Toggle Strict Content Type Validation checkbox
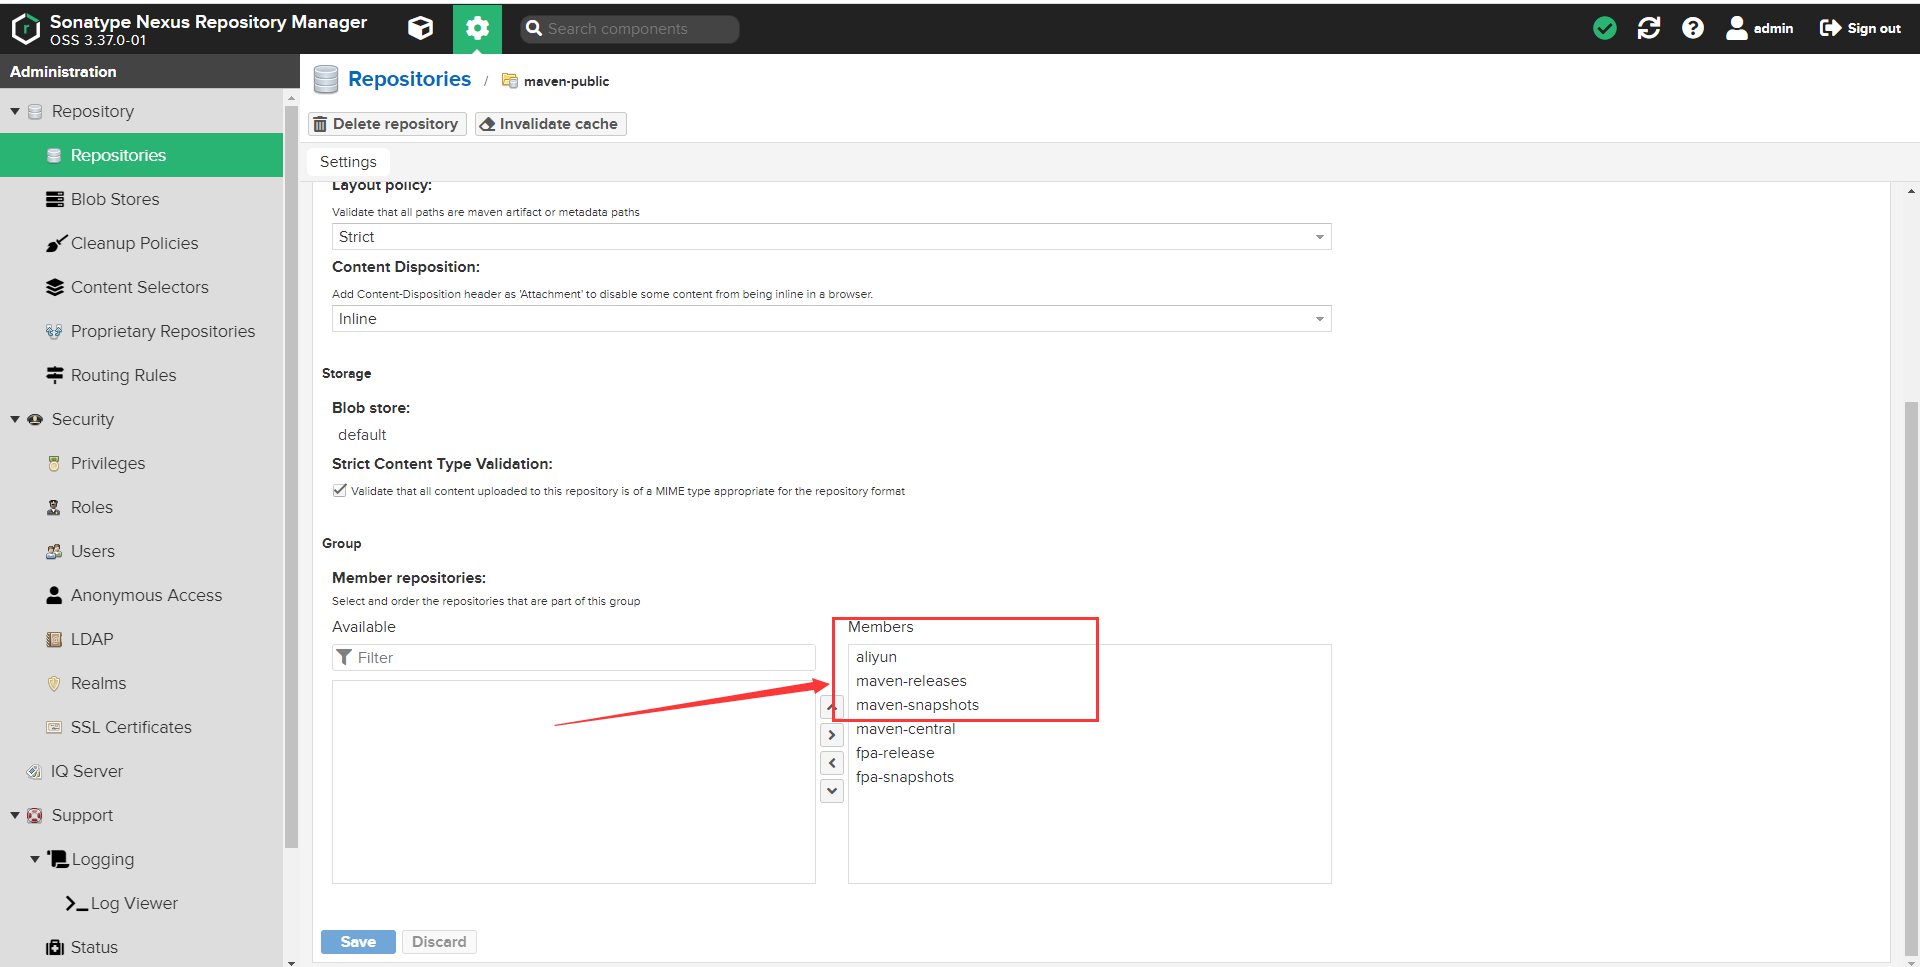 [340, 490]
